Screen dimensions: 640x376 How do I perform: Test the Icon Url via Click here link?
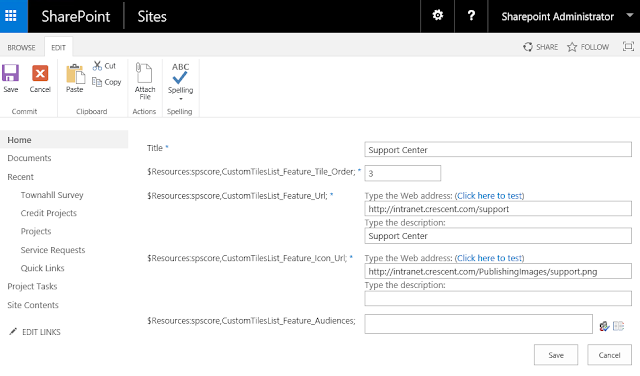tap(489, 258)
